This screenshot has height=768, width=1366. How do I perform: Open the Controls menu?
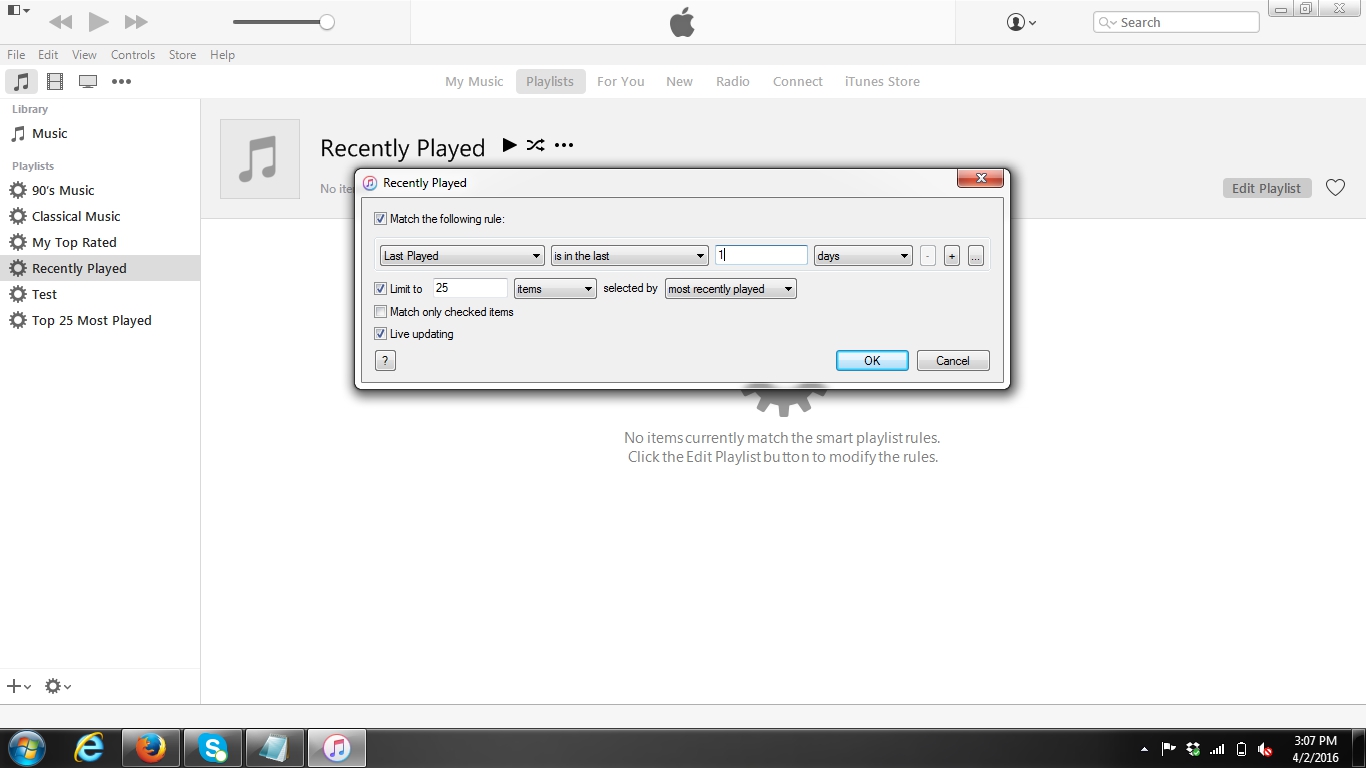[133, 55]
